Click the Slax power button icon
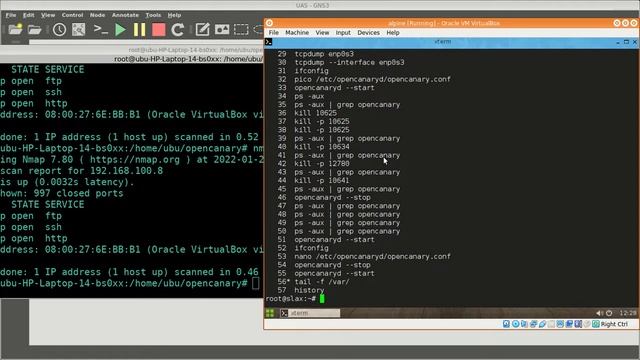640x360 pixels. [609, 313]
